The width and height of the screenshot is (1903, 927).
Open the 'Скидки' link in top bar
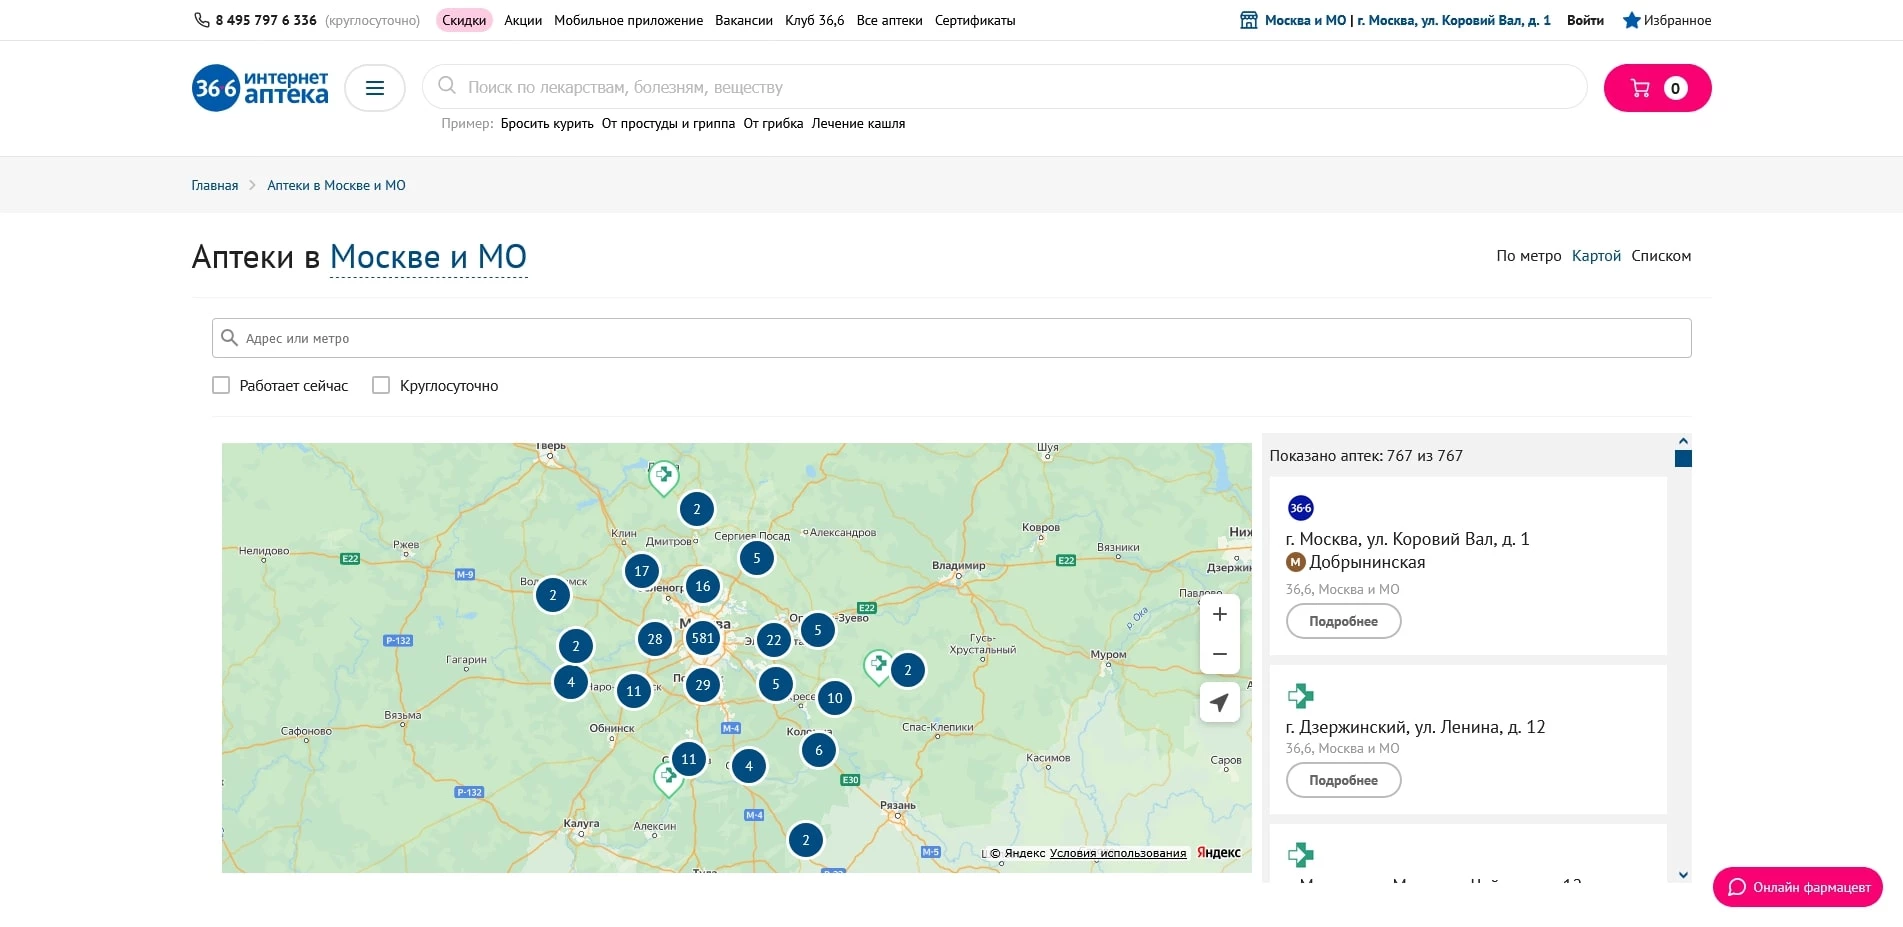[x=464, y=20]
